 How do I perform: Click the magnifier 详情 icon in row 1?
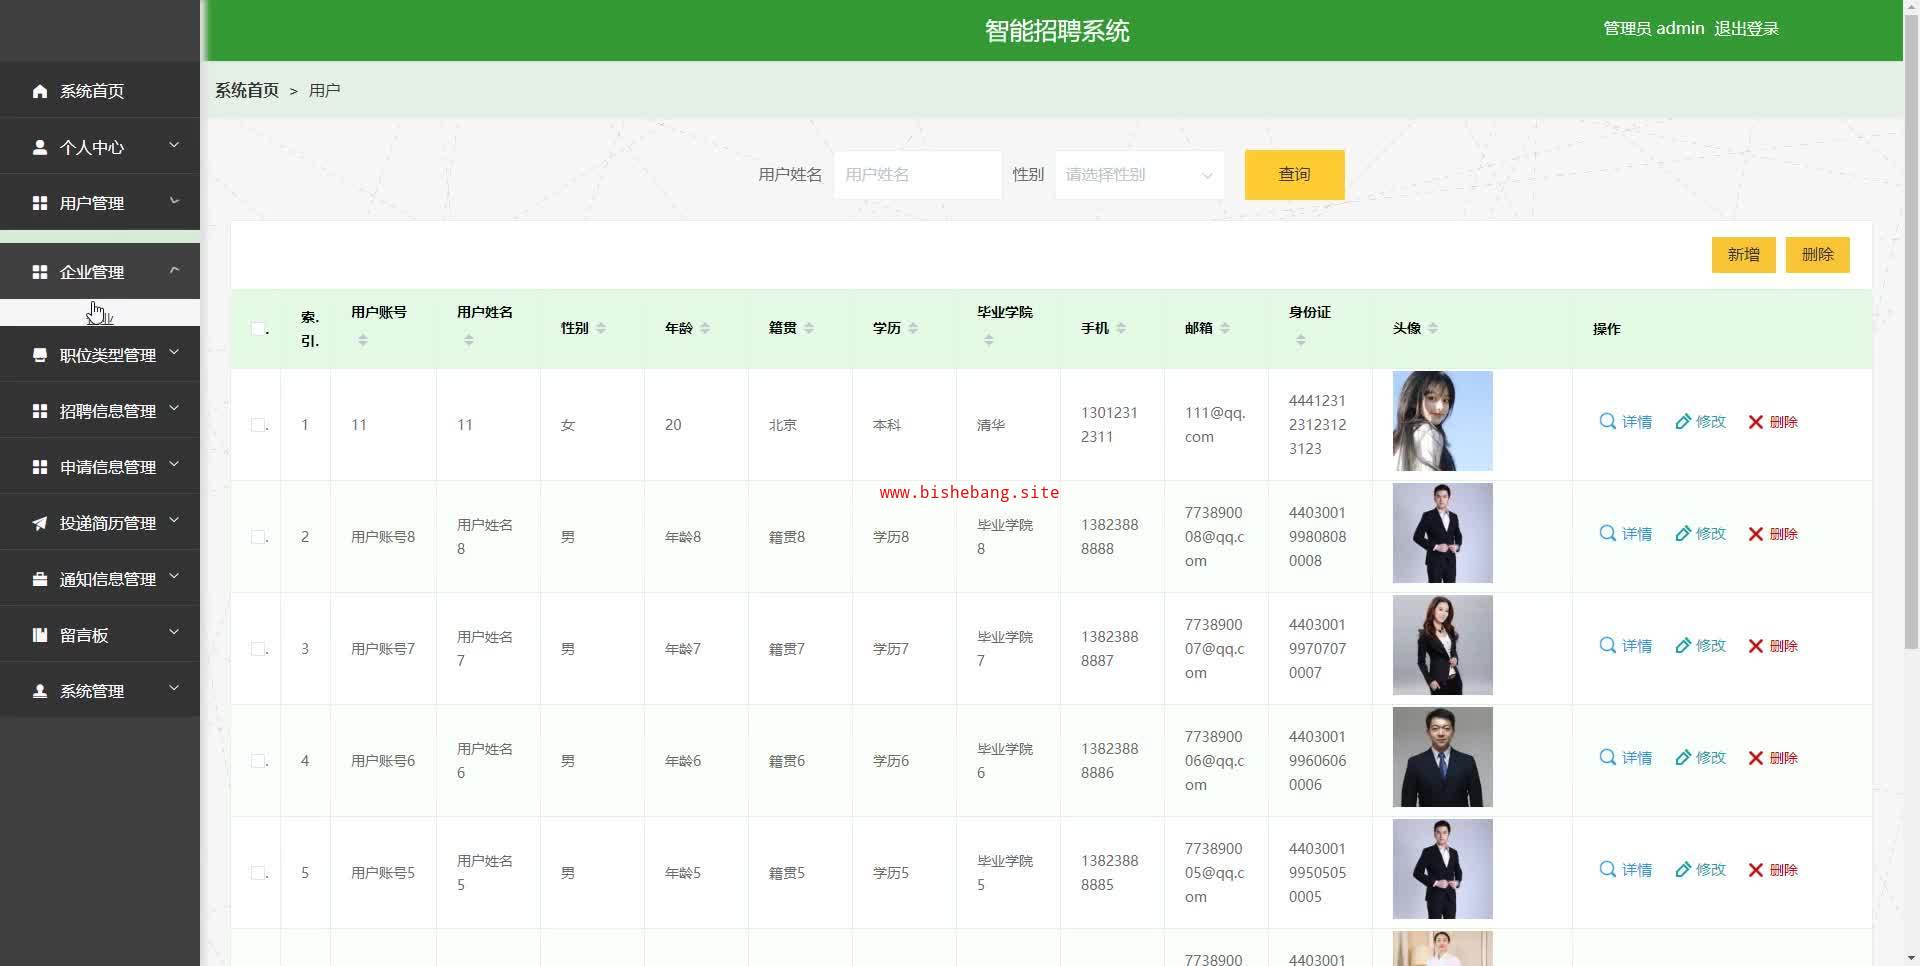pos(1607,421)
